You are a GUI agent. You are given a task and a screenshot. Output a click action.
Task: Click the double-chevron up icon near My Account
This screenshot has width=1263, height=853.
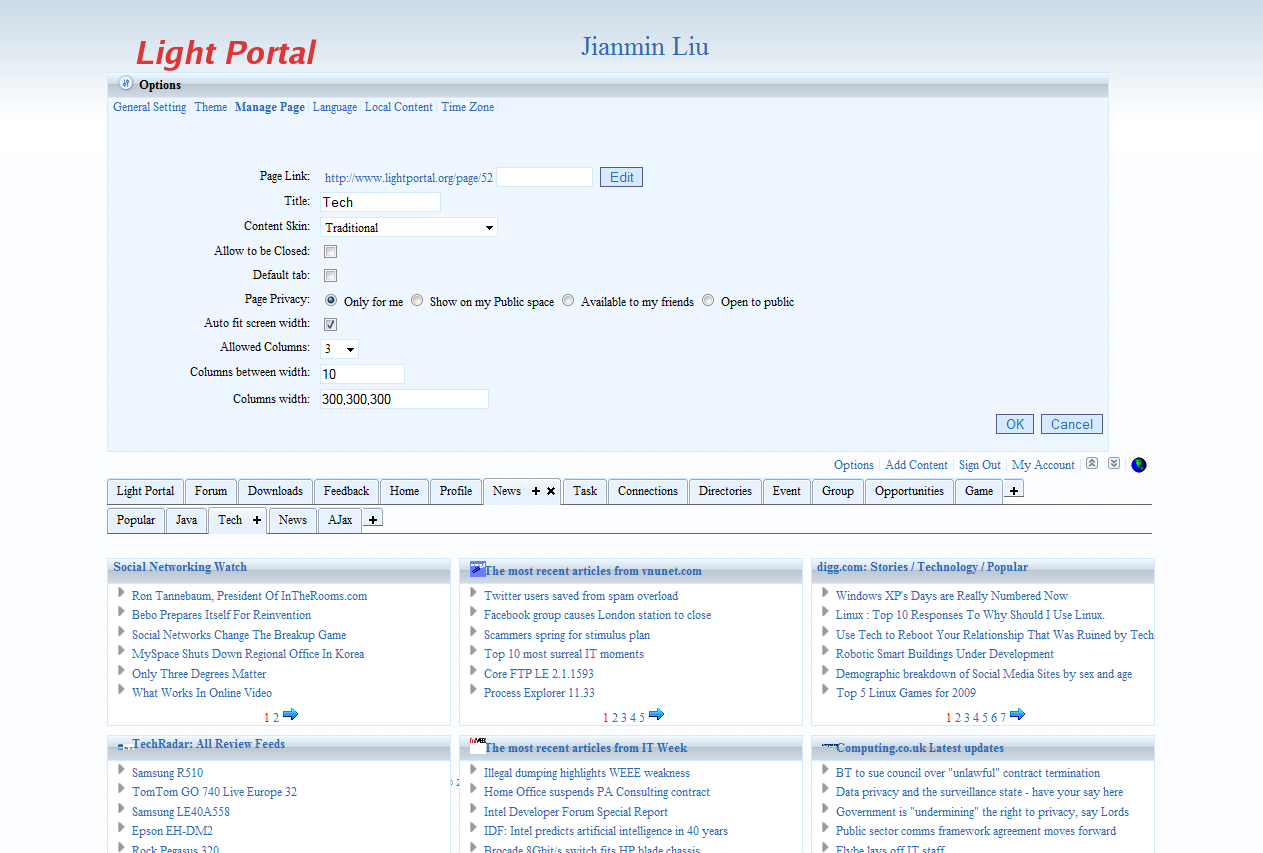[x=1092, y=464]
